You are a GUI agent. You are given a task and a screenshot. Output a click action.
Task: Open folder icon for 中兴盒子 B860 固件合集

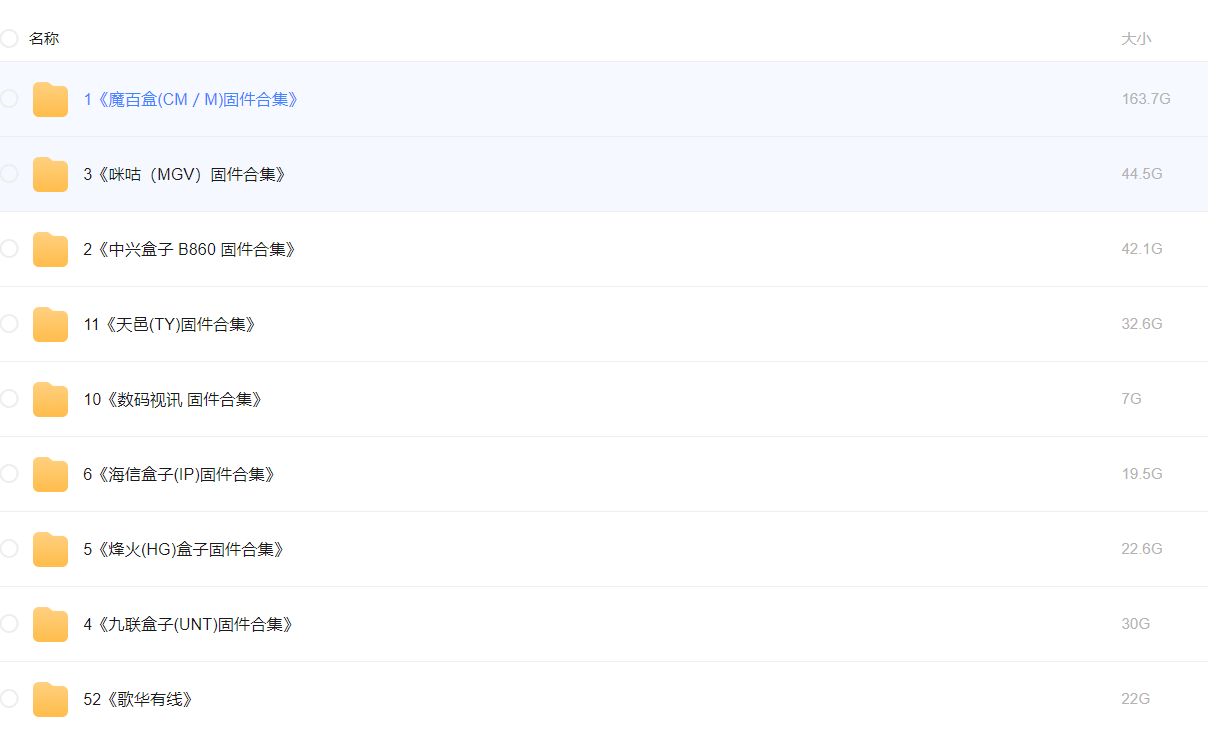coord(50,249)
